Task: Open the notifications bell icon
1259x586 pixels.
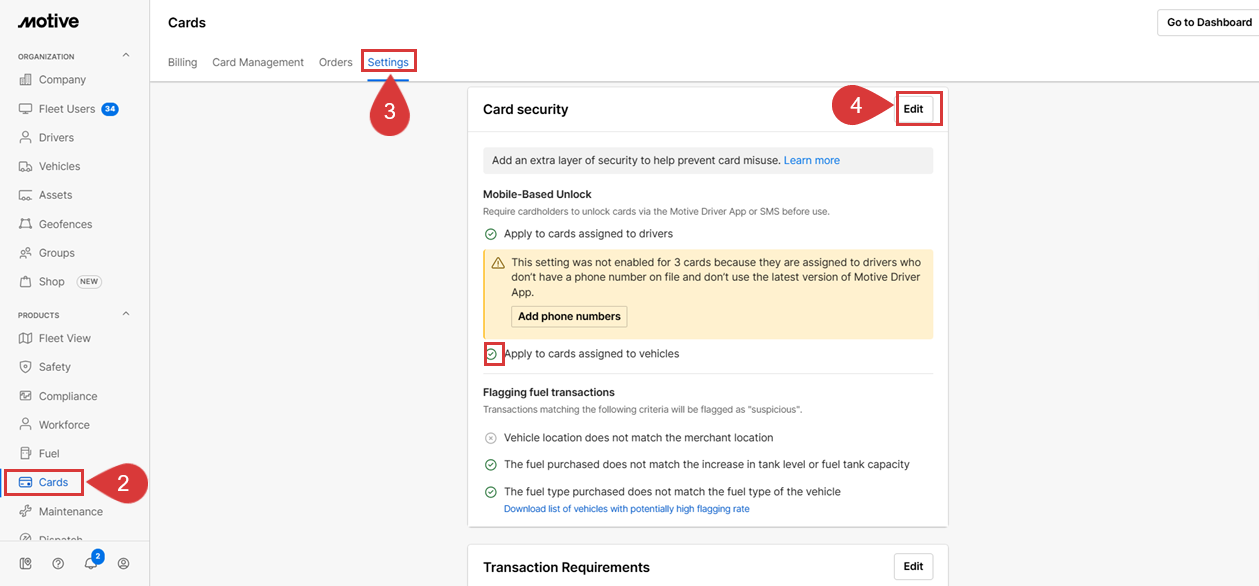Action: 91,563
